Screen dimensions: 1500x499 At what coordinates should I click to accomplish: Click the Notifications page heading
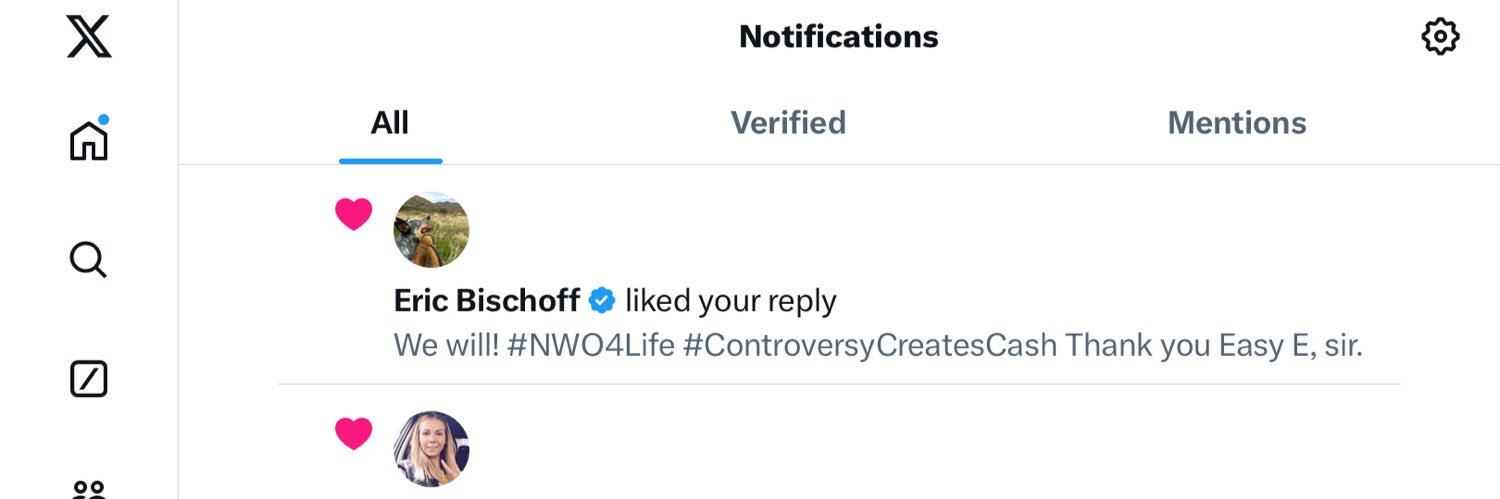click(x=838, y=37)
